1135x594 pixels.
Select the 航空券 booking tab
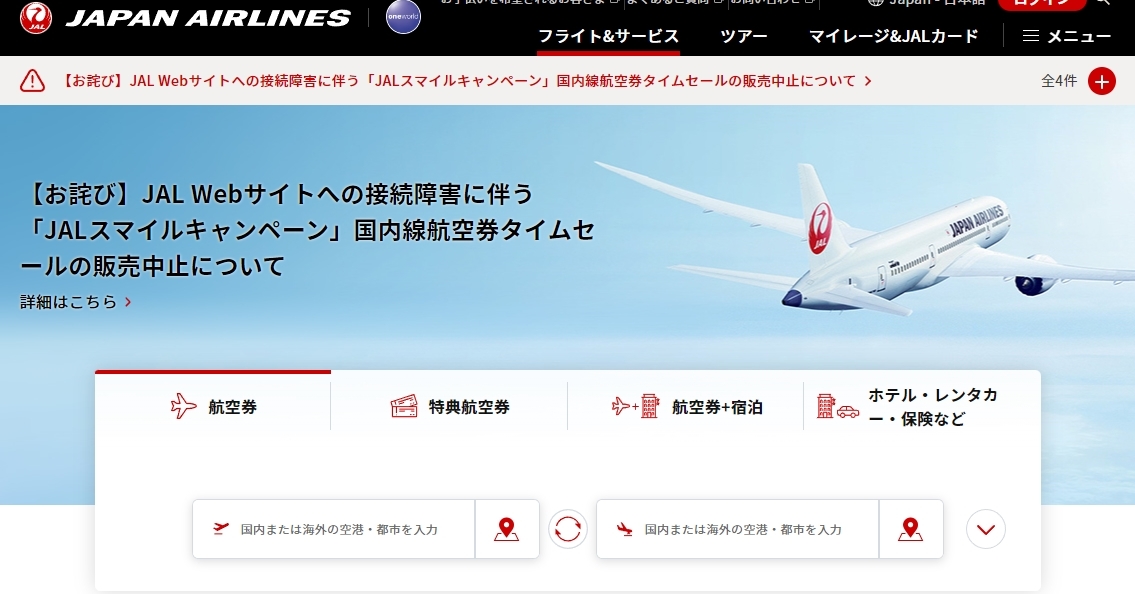(213, 406)
